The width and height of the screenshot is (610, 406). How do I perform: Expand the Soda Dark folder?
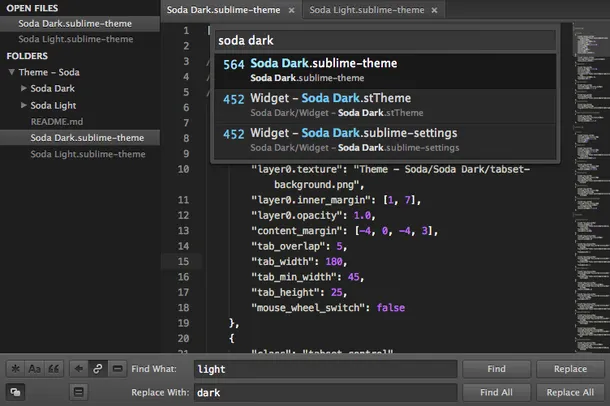24,88
